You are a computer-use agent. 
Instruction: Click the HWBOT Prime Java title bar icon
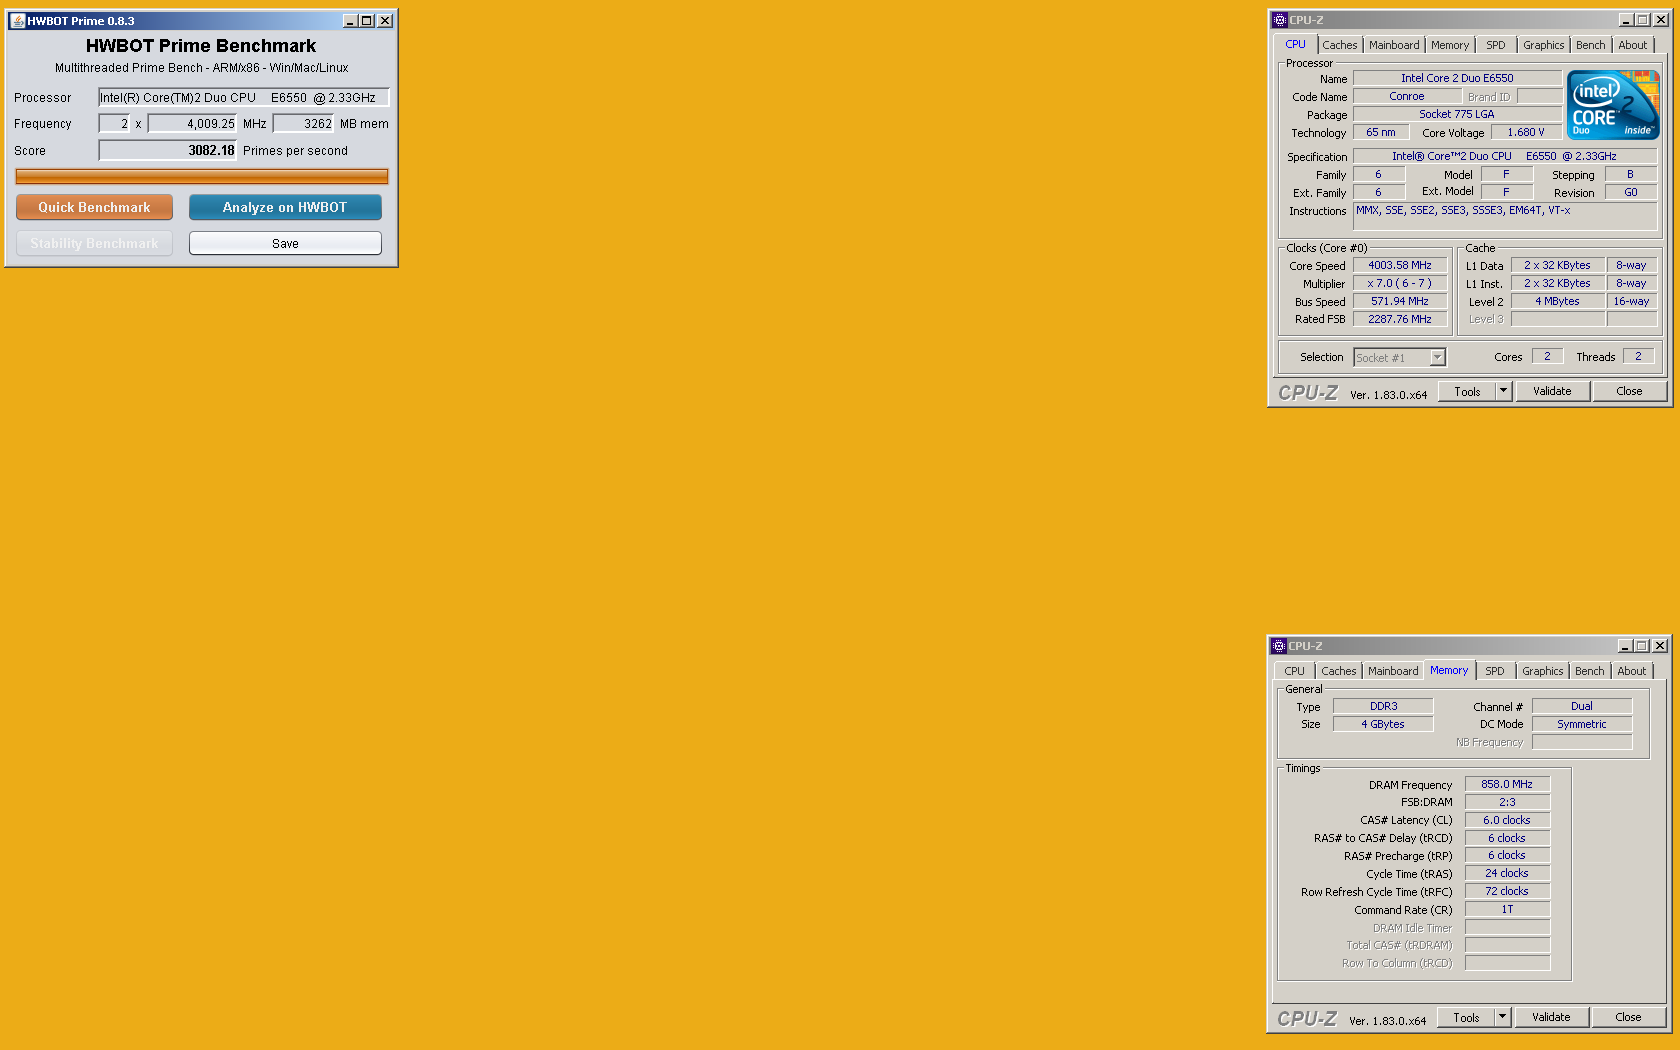click(18, 21)
